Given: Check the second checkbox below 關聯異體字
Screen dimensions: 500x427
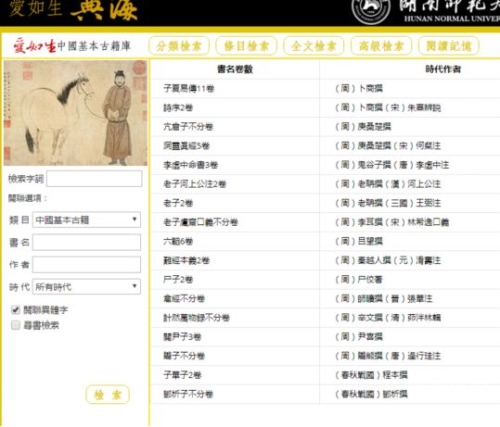Looking at the screenshot, I should pos(15,325).
